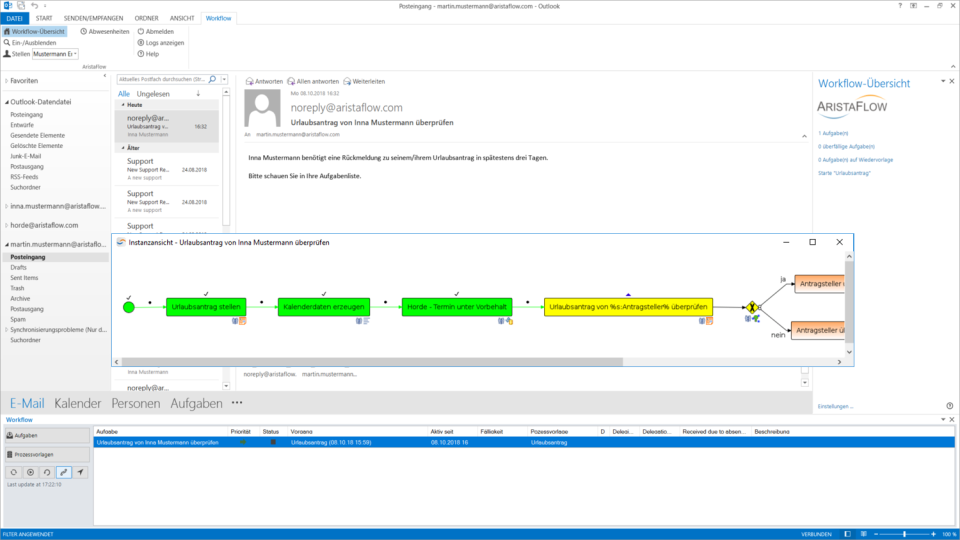
Task: Click the target/record icon in the Workflow toolbar
Action: click(30, 473)
